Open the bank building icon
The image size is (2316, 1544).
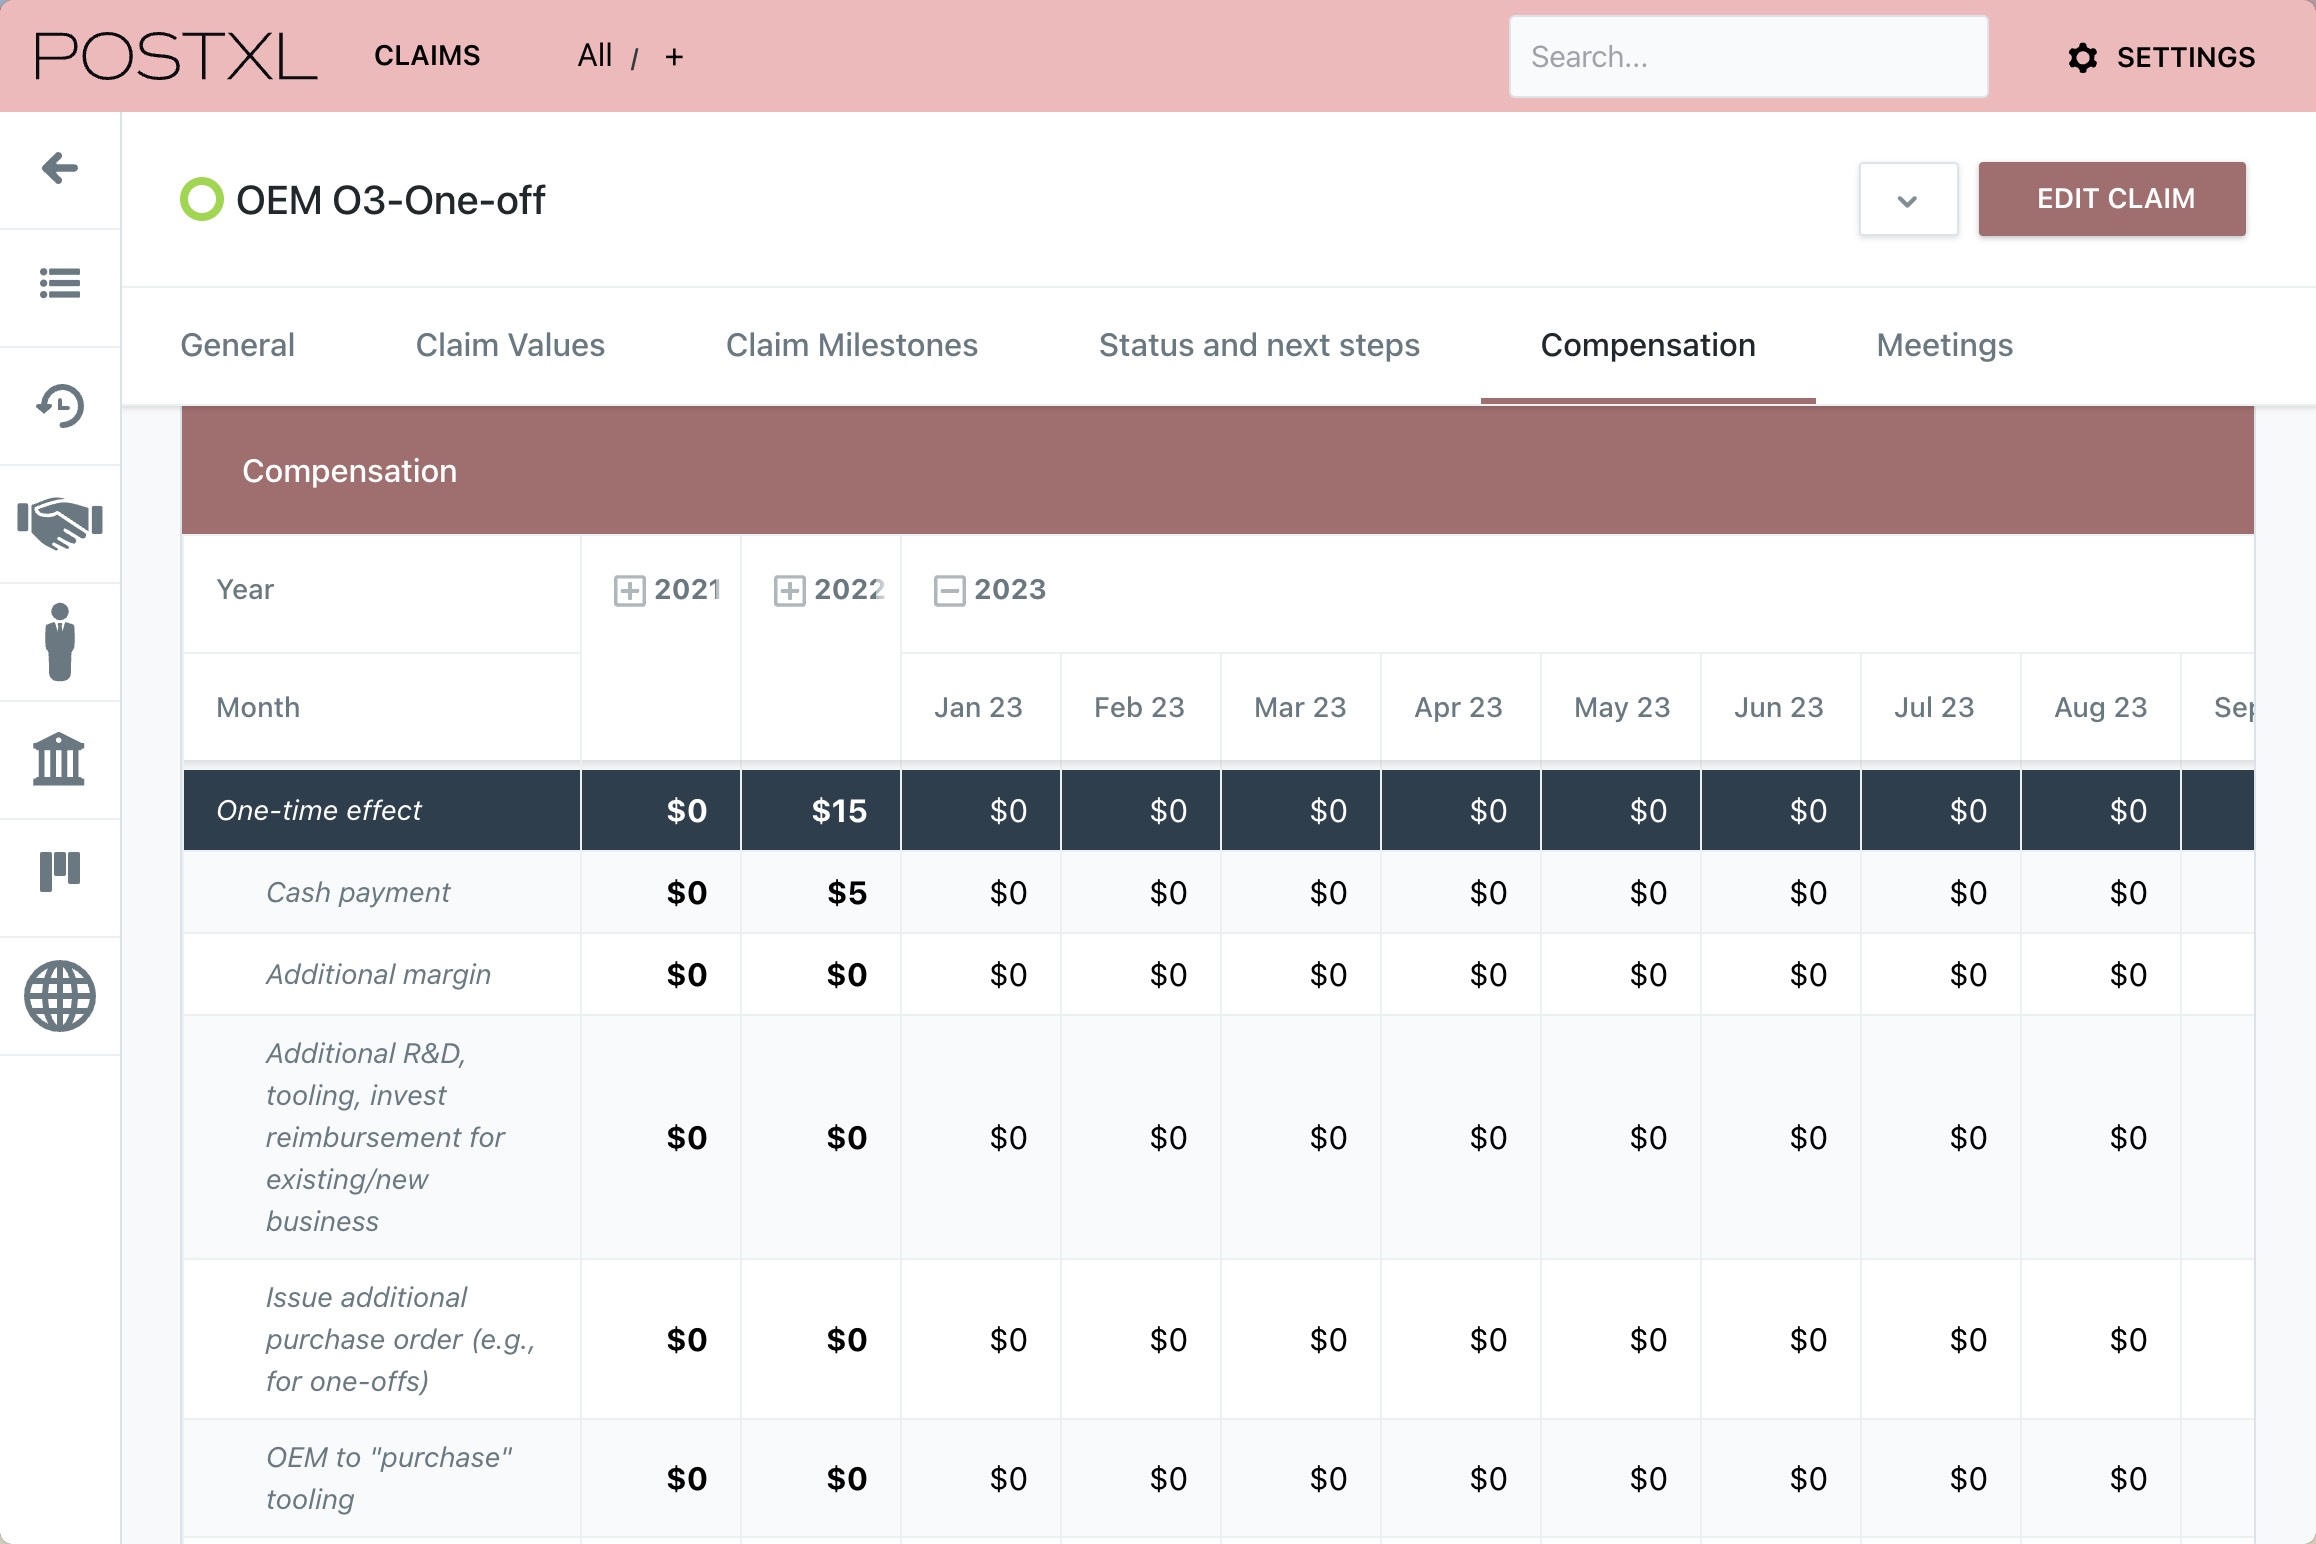coord(60,758)
